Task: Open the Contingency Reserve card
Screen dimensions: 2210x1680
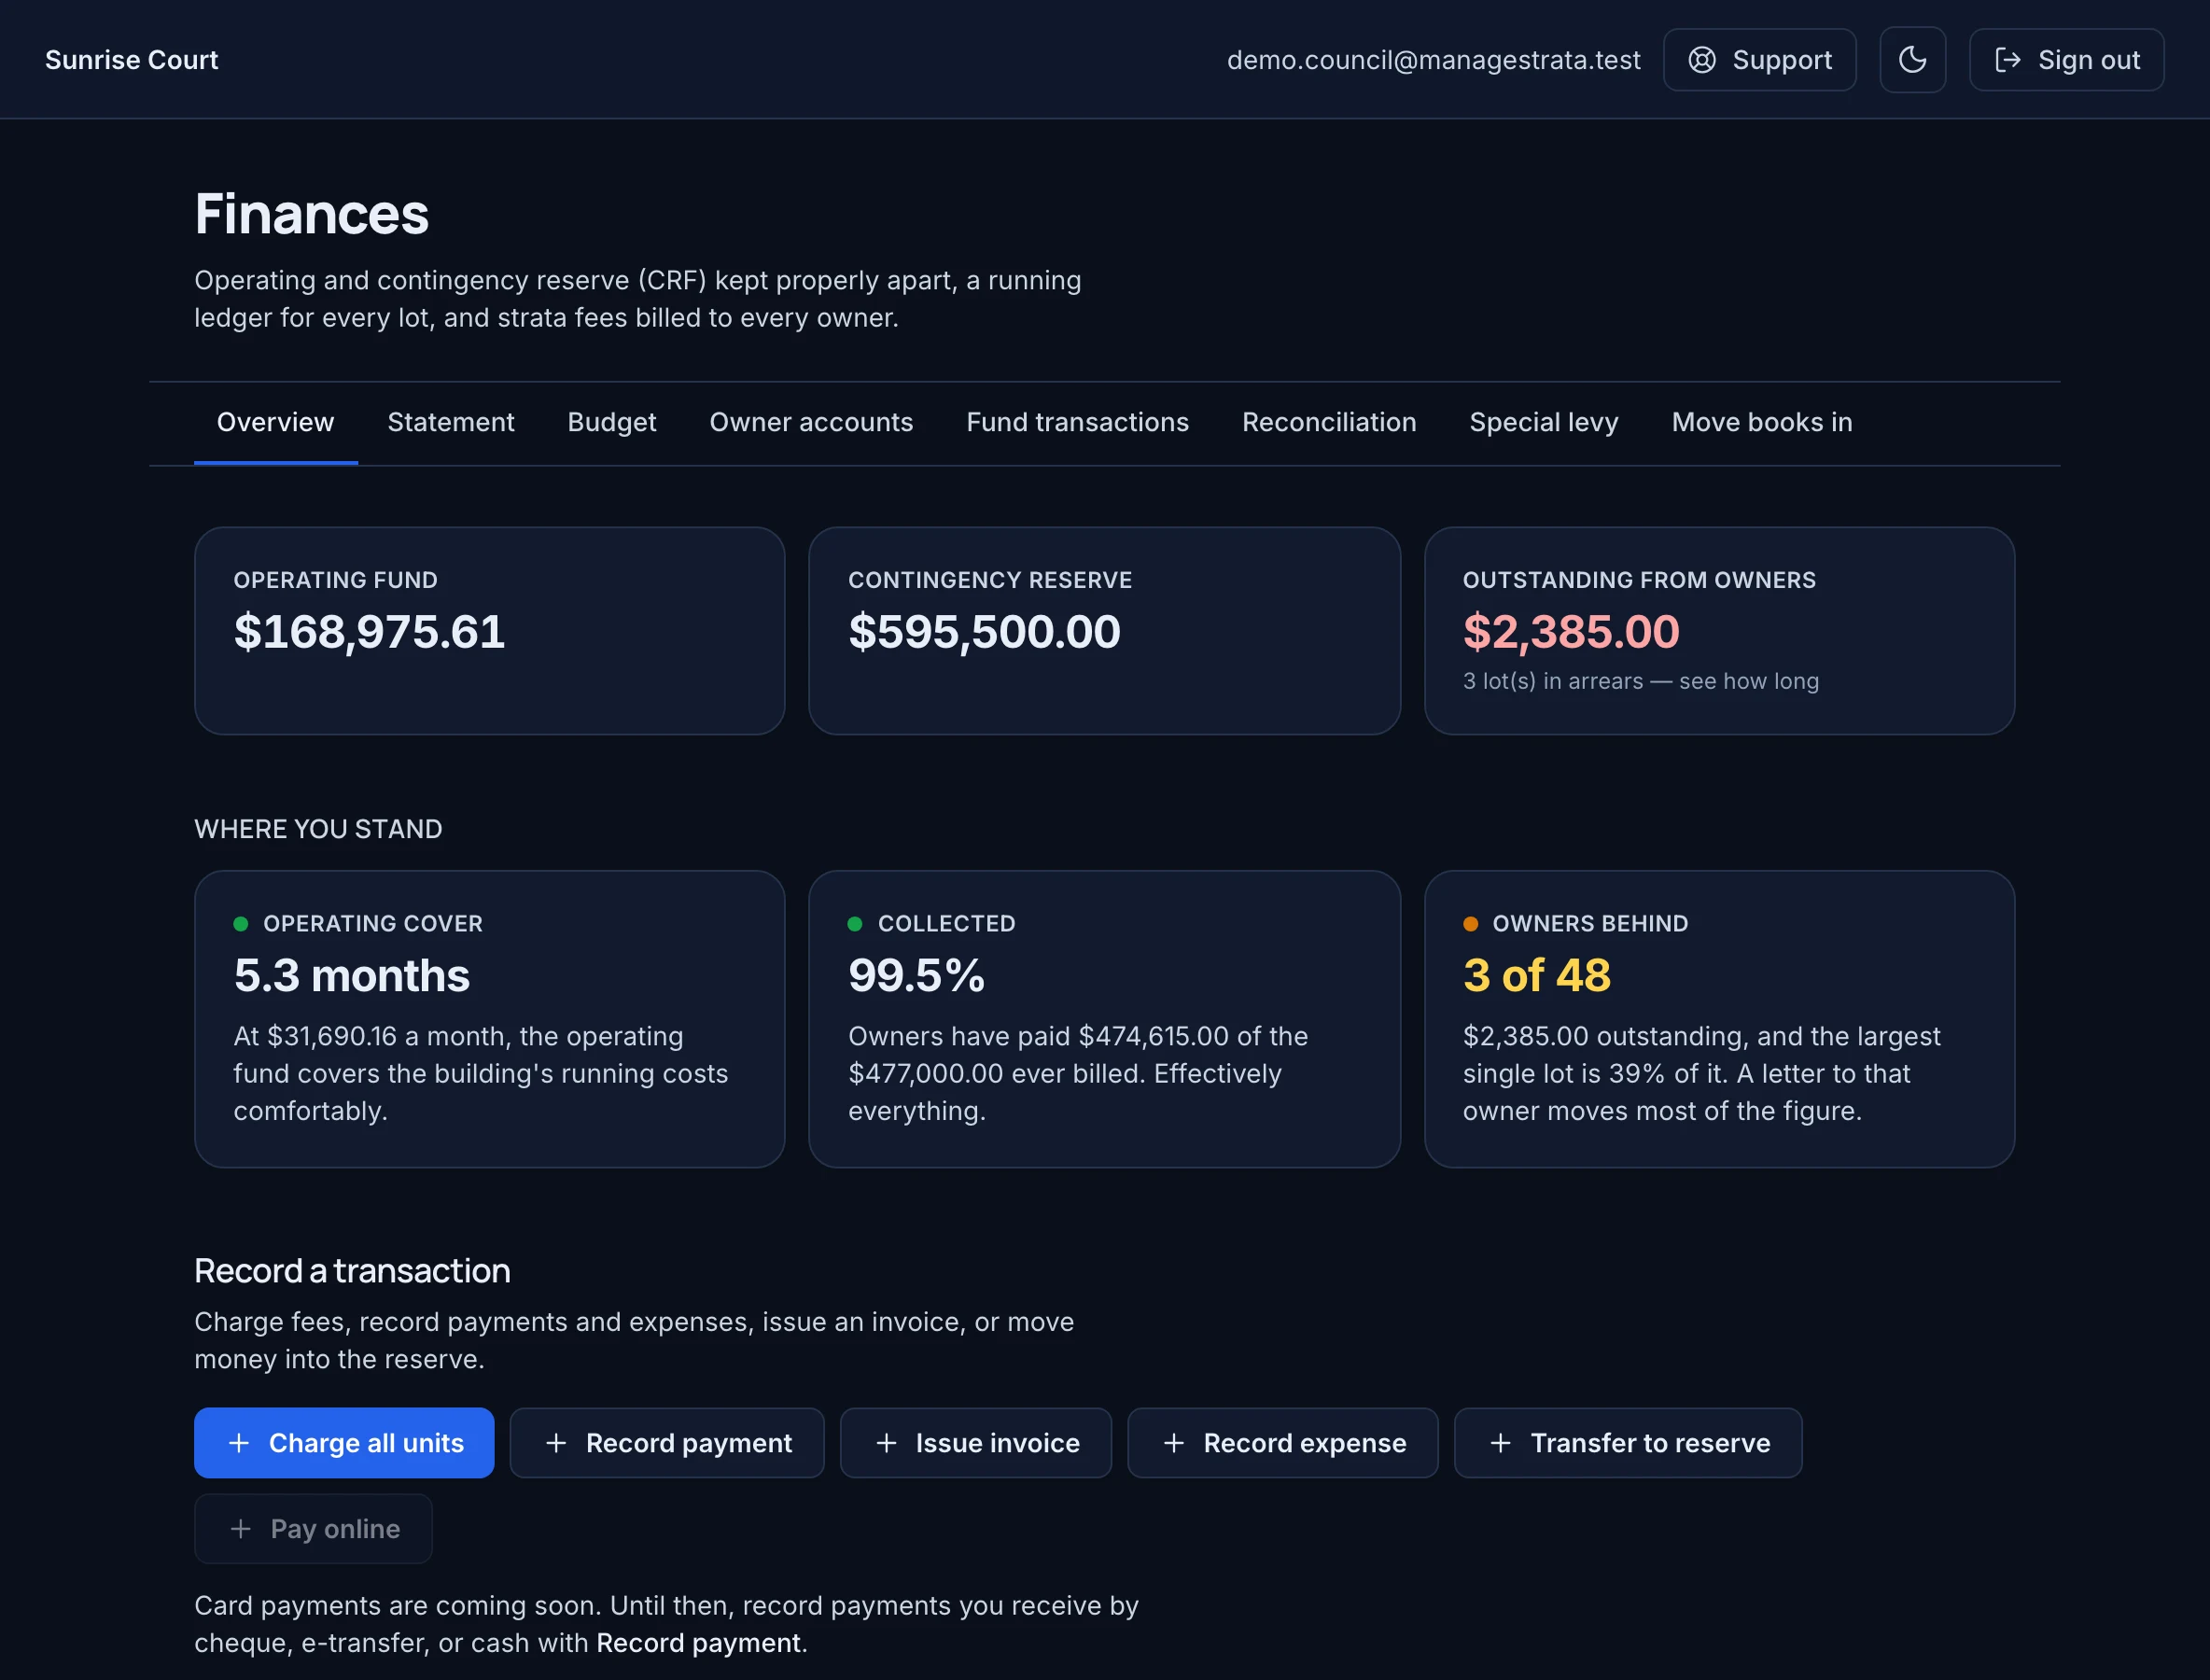Action: pyautogui.click(x=1104, y=631)
